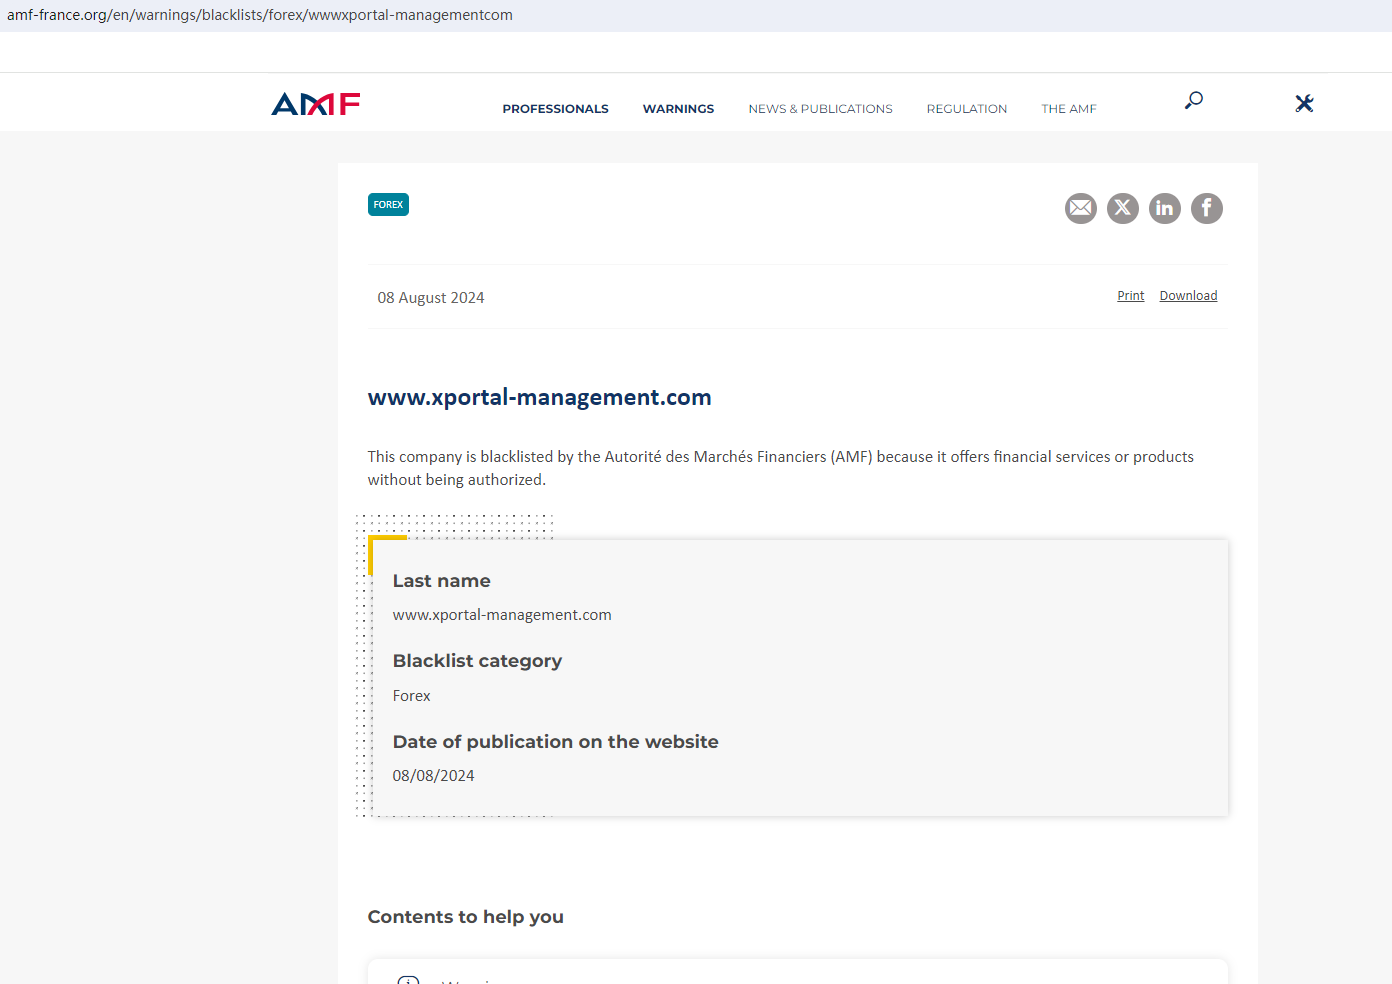Click the Contents to help you heading
1392x984 pixels.
(465, 917)
